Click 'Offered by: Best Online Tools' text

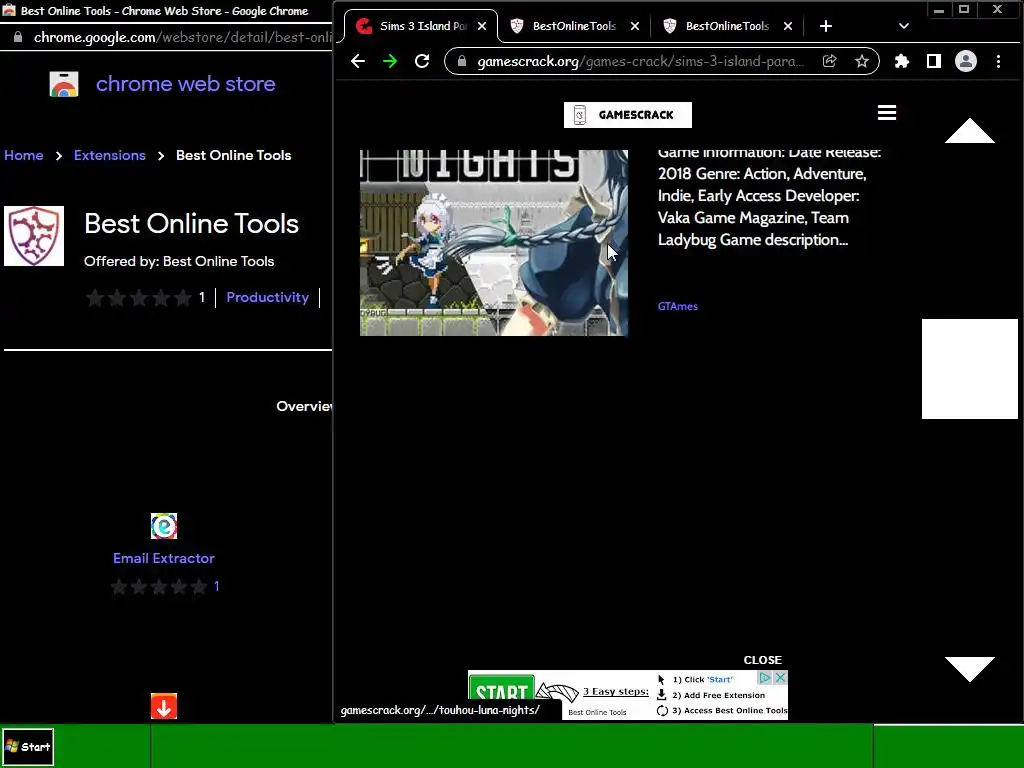pyautogui.click(x=179, y=261)
